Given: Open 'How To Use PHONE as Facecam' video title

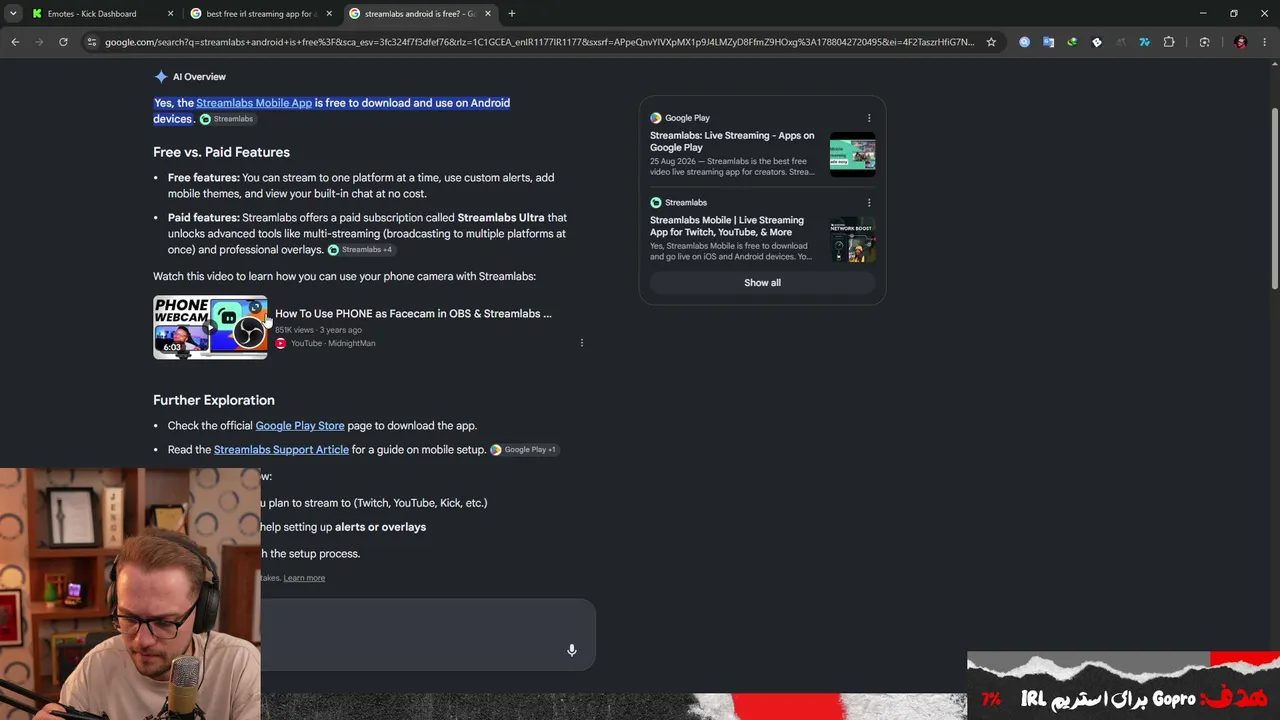Looking at the screenshot, I should (x=413, y=314).
